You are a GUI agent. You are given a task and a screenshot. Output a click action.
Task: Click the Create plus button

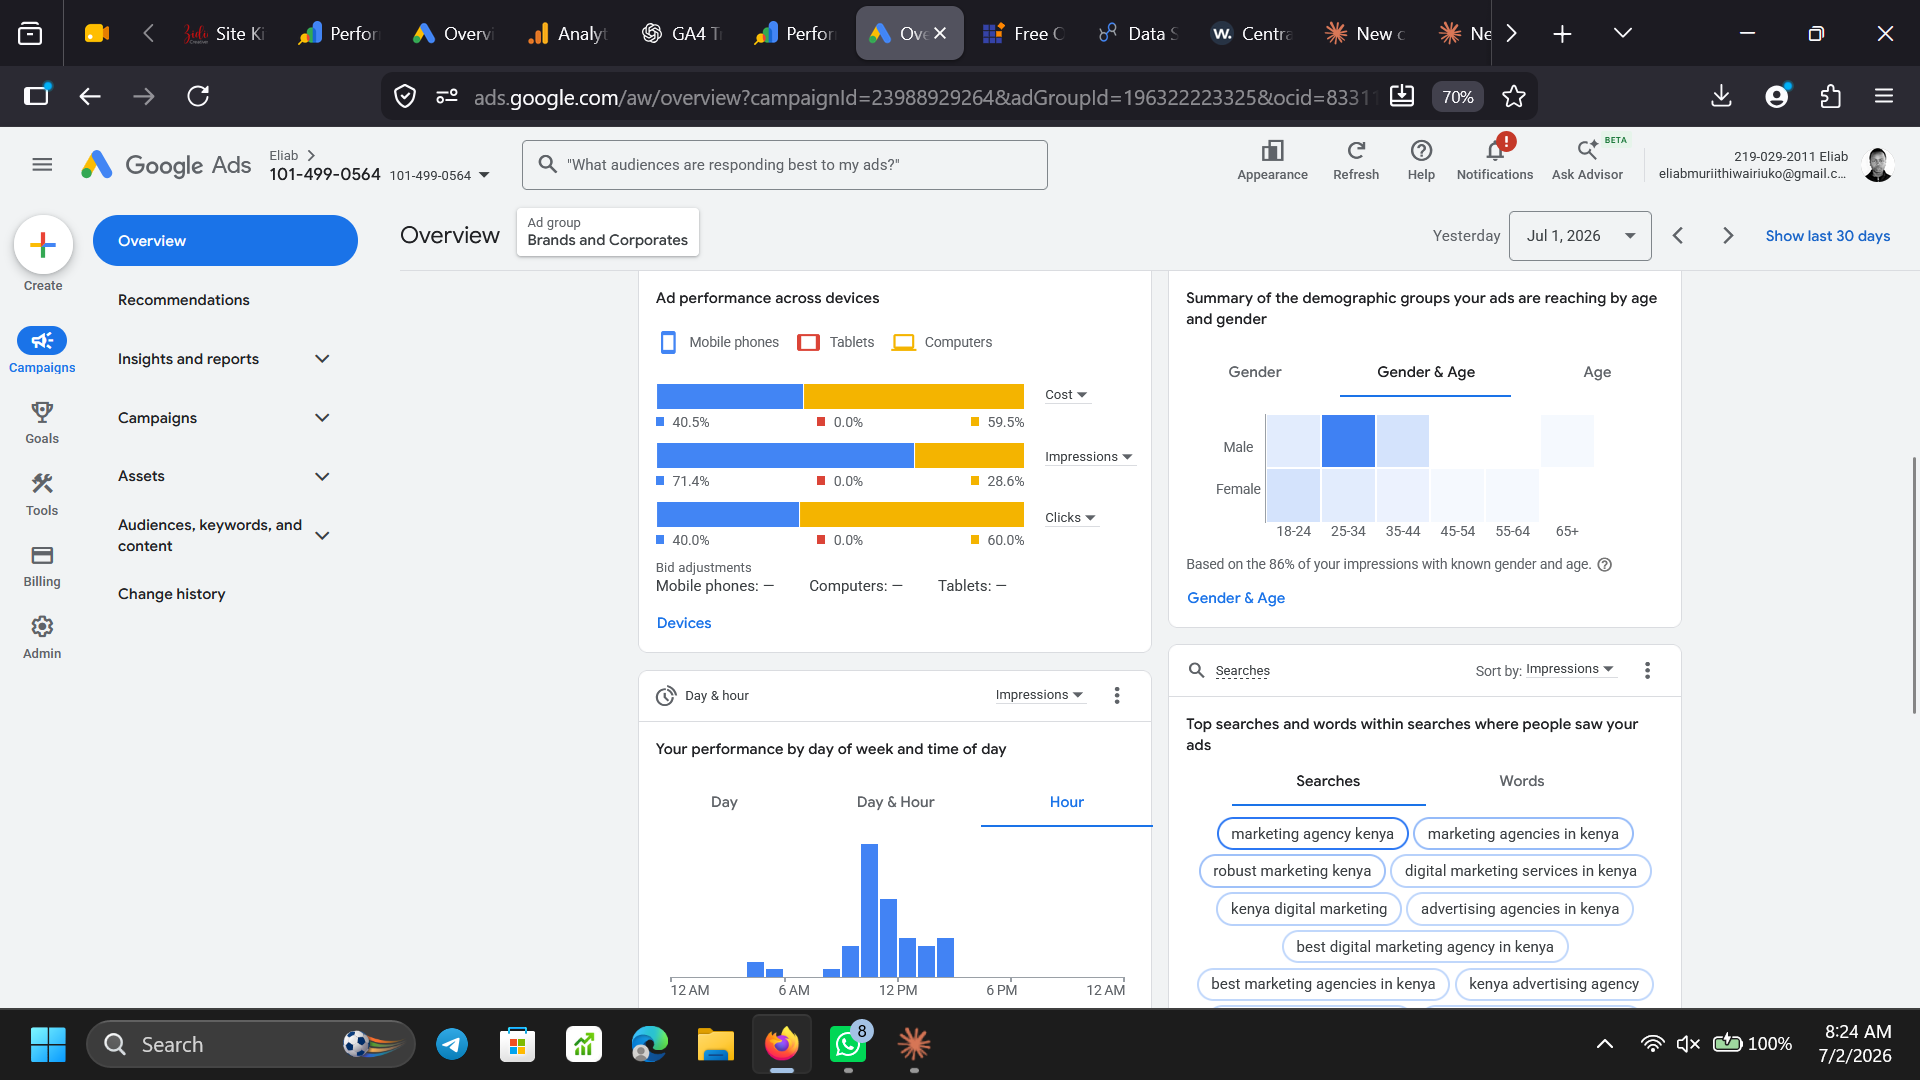point(43,244)
